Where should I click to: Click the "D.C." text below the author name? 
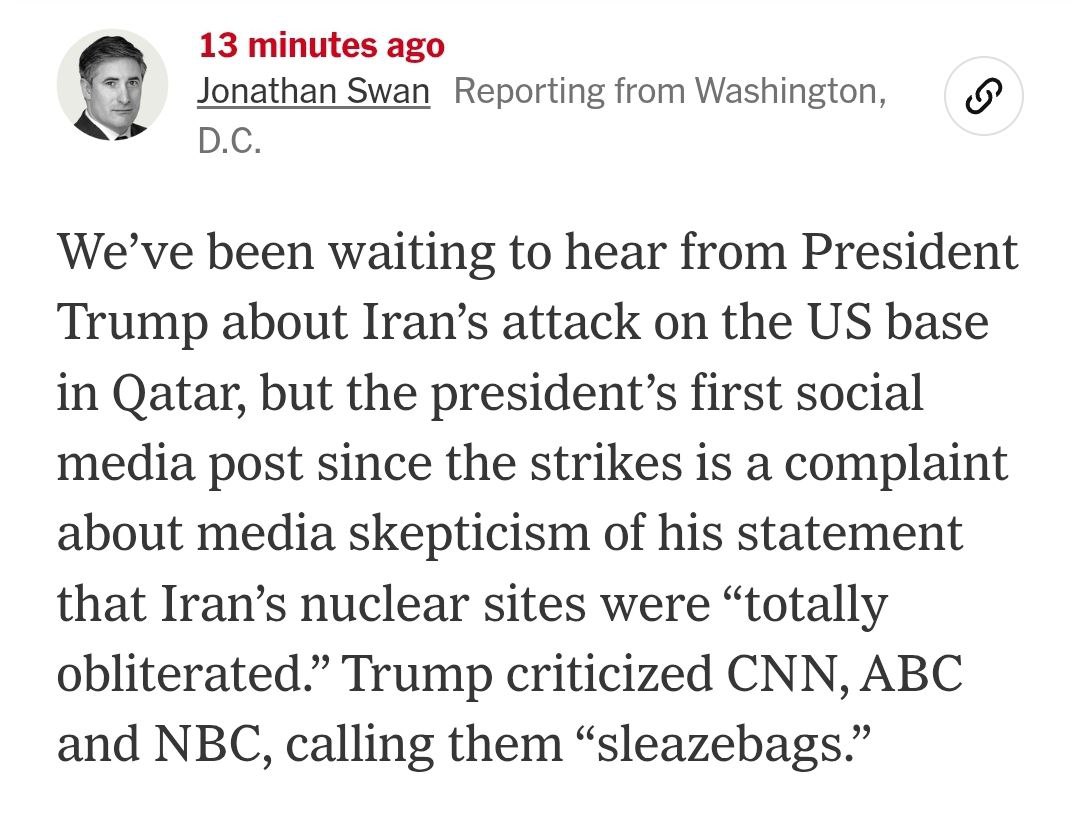point(229,142)
